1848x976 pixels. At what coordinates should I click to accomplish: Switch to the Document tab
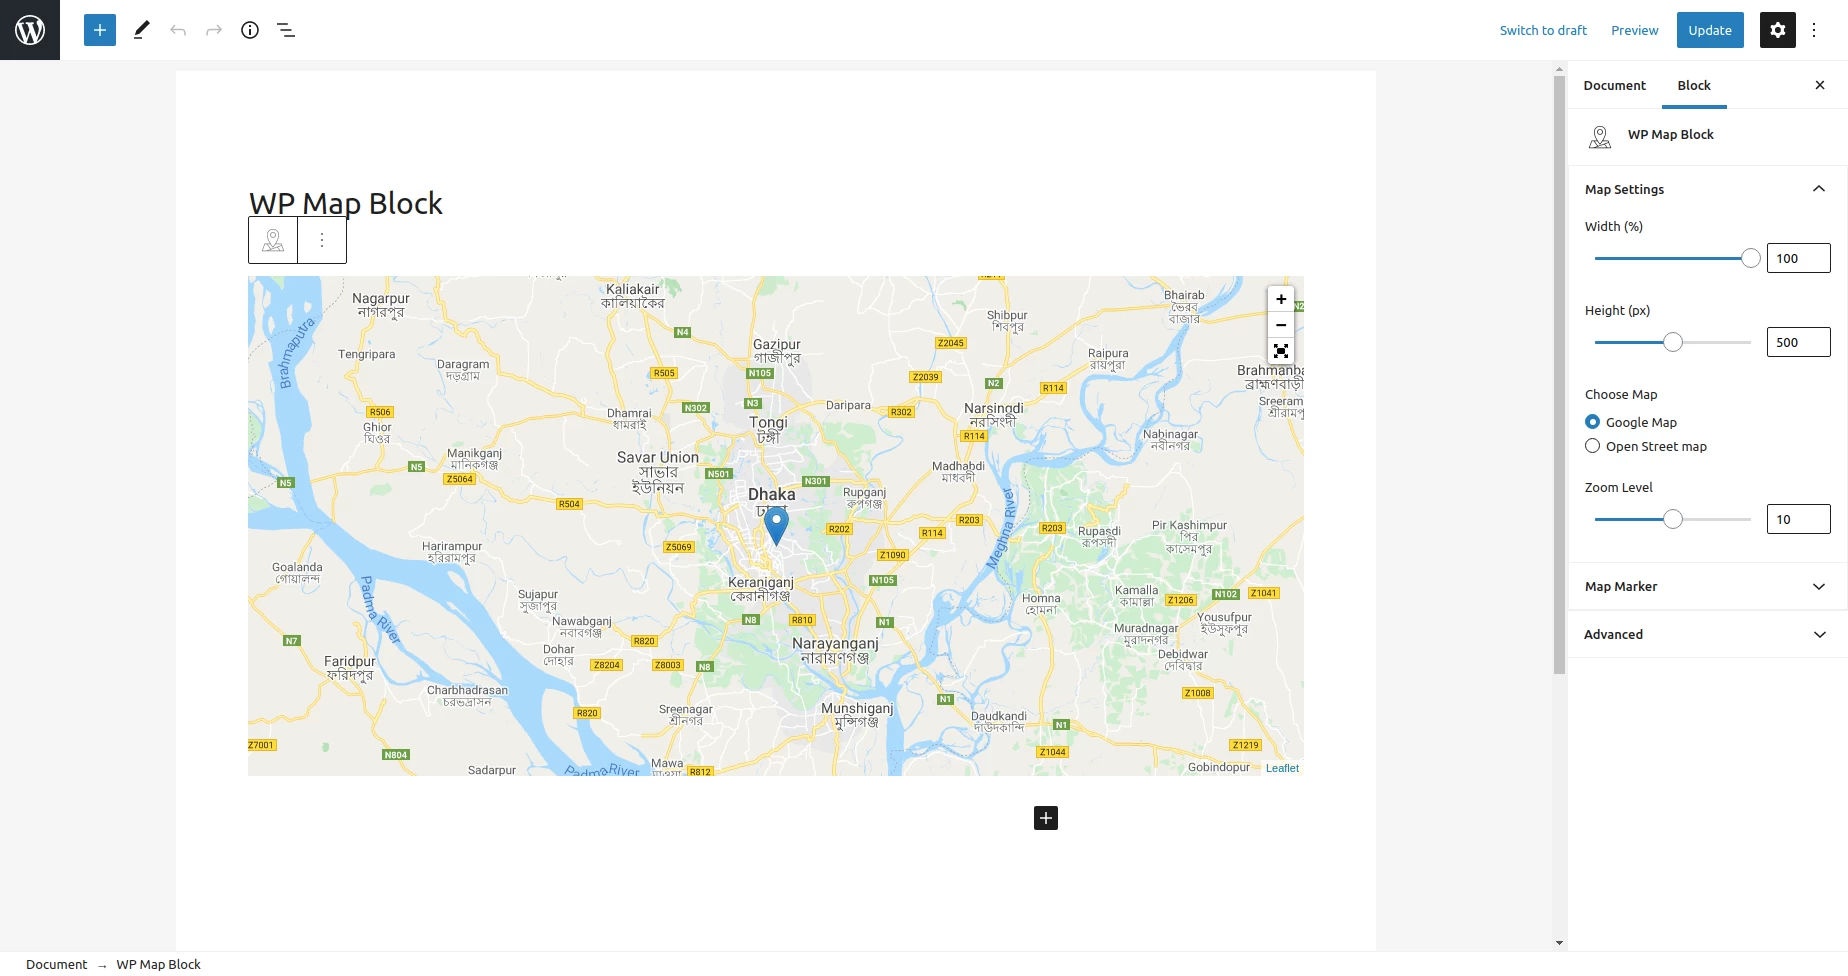[x=1614, y=85]
